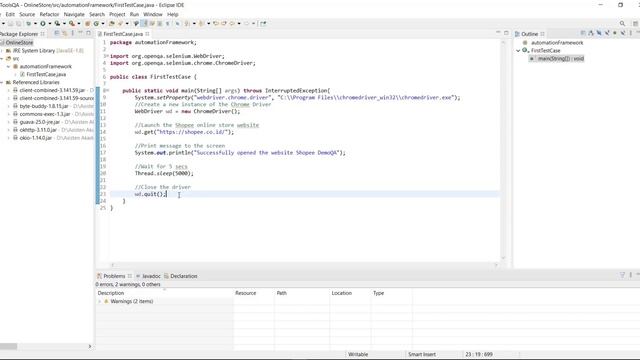Select the Problems tab
640x360 pixels.
click(x=114, y=276)
